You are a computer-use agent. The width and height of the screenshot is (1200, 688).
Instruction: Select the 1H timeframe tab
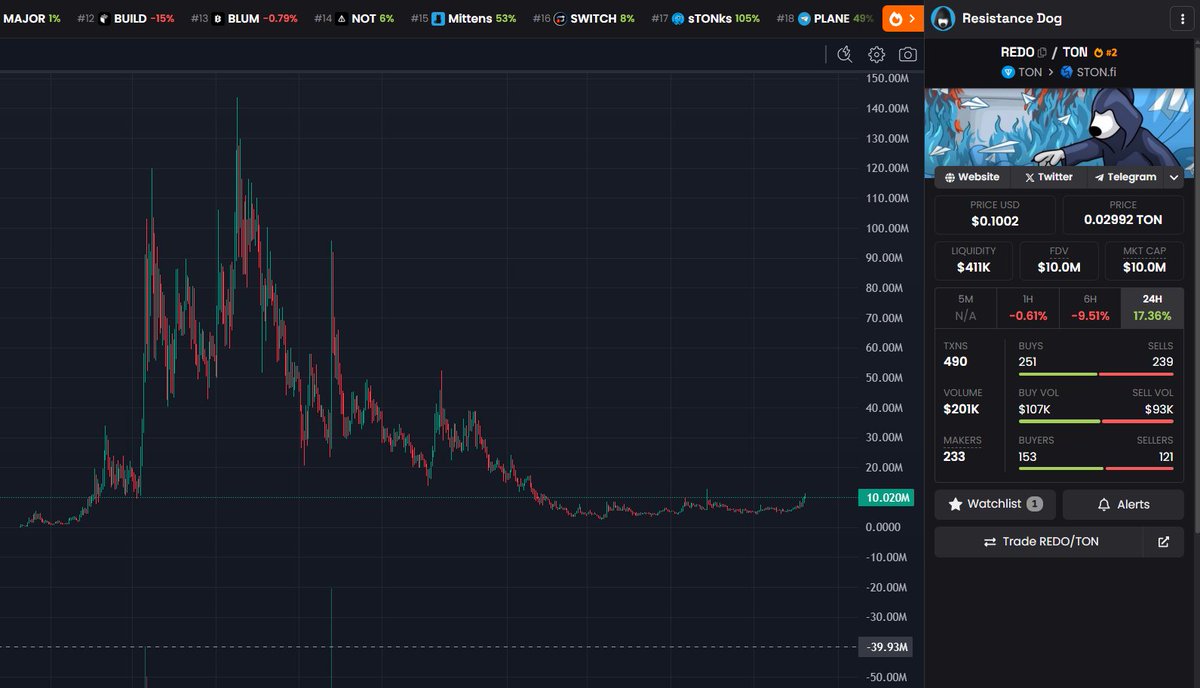point(1028,307)
